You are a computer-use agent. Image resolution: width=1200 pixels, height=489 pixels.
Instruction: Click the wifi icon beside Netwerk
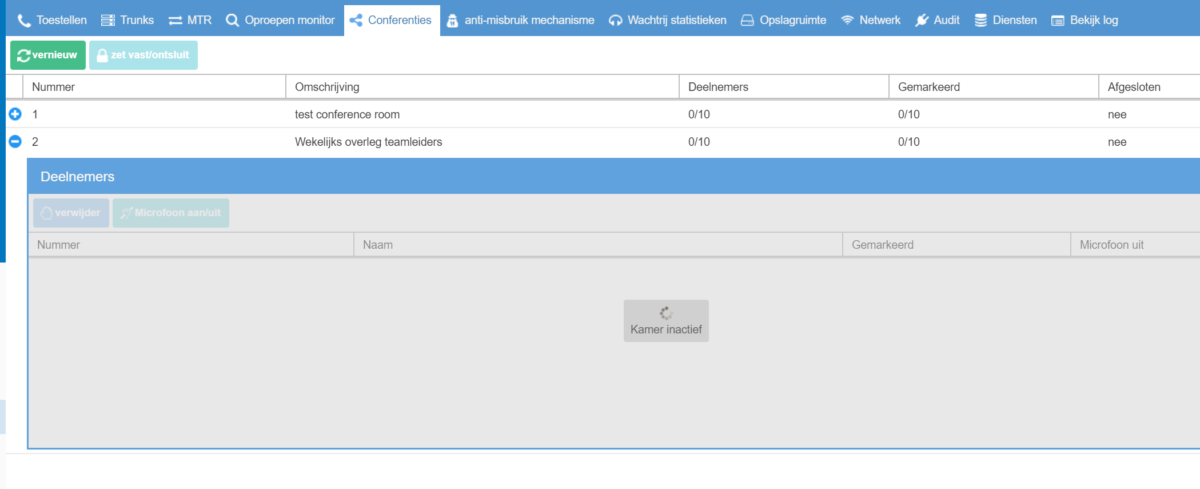click(847, 20)
